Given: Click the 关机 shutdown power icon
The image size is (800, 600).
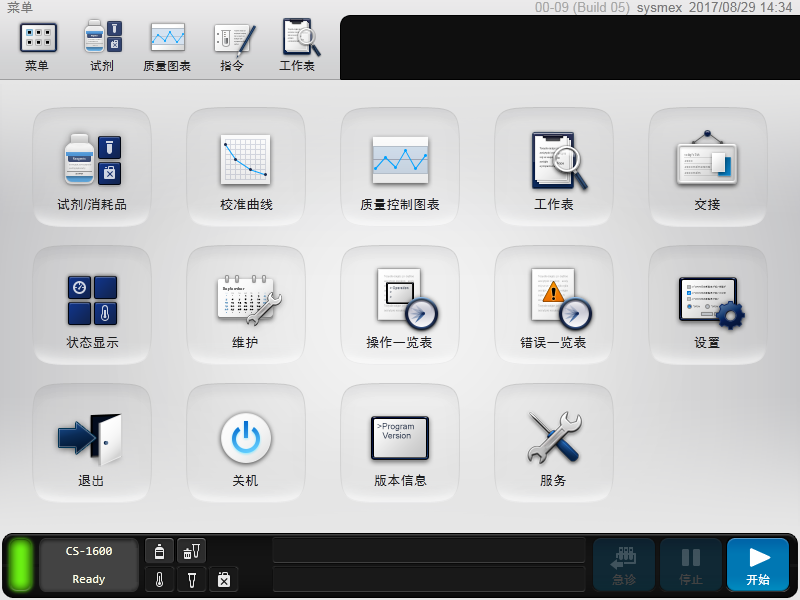Looking at the screenshot, I should point(246,442).
